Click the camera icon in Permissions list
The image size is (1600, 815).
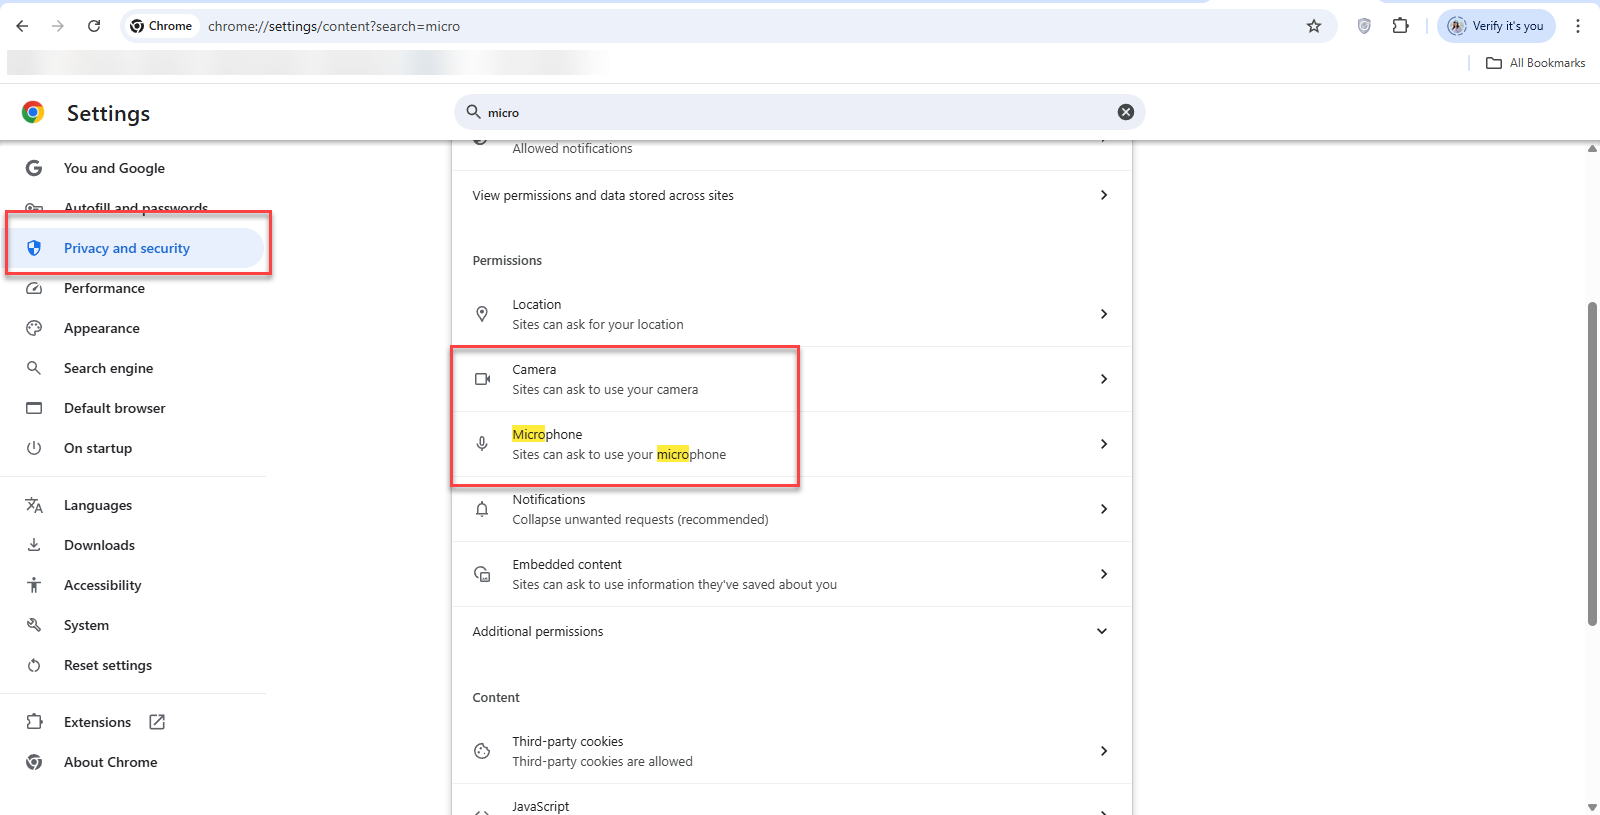(482, 379)
